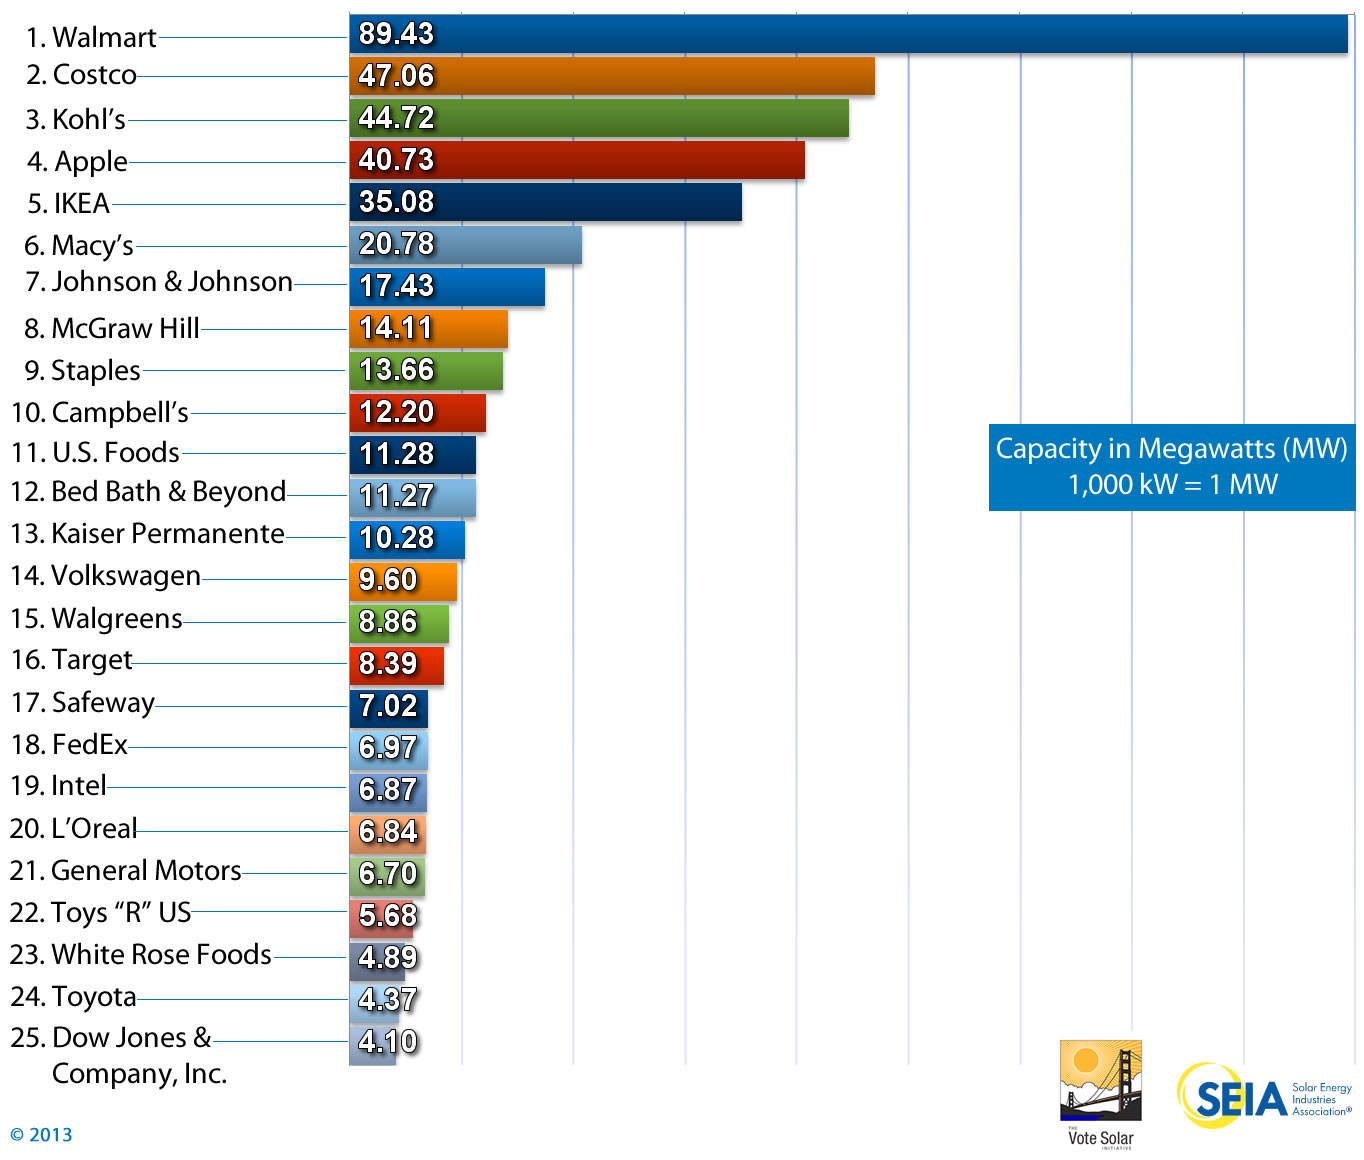1364x1160 pixels.
Task: Click the '16. Target' label
Action: point(71,660)
